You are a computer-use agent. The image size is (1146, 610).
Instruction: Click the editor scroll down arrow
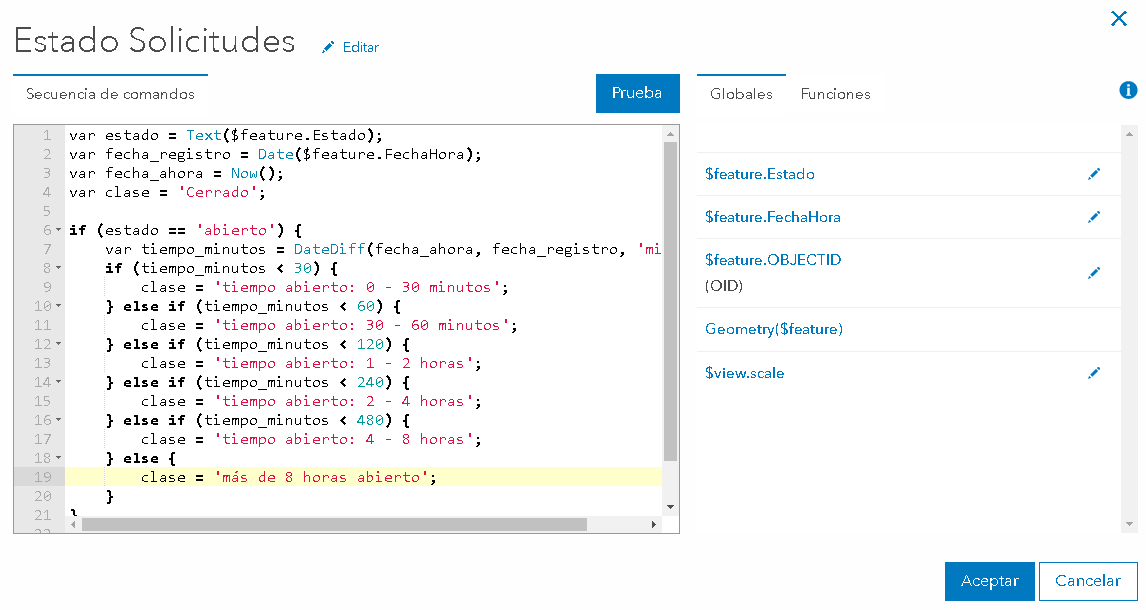670,507
